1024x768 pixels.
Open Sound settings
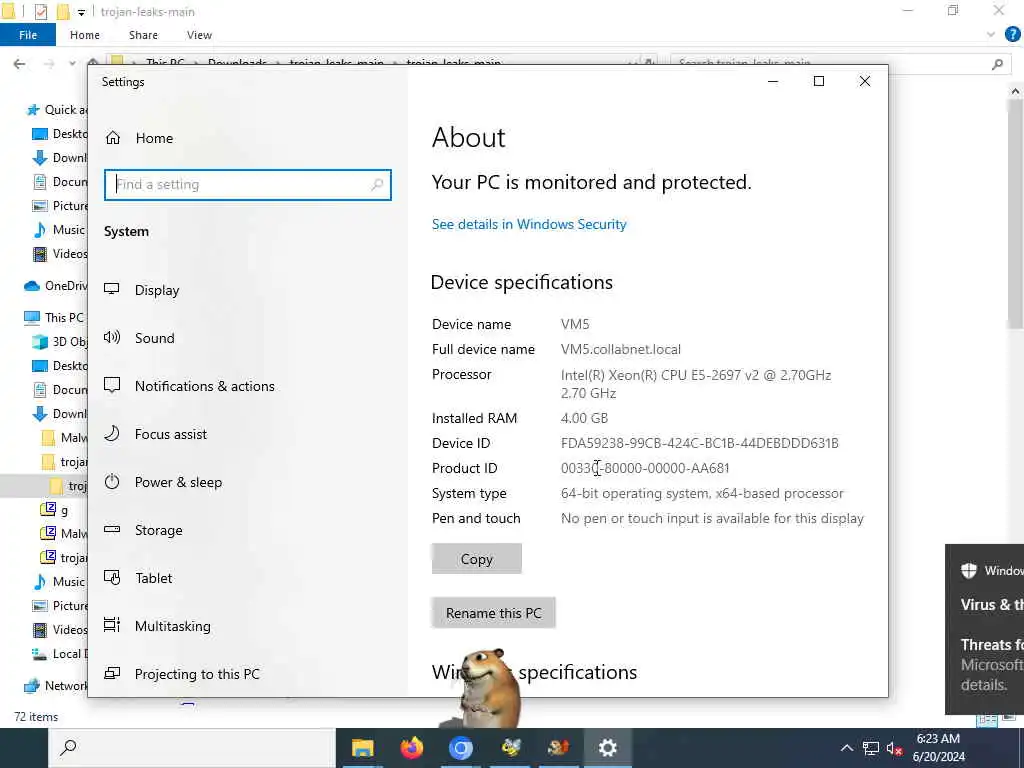(x=139, y=338)
